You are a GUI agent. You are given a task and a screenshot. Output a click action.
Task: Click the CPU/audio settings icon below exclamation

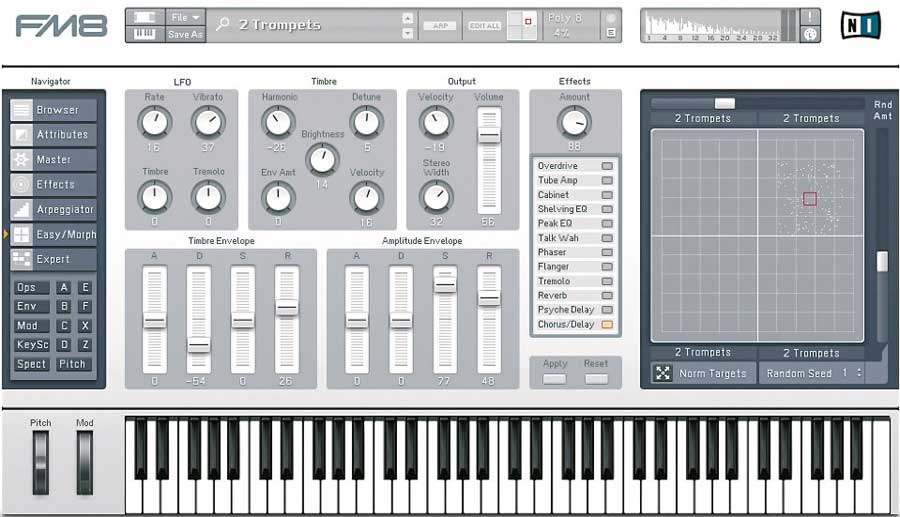tap(810, 34)
